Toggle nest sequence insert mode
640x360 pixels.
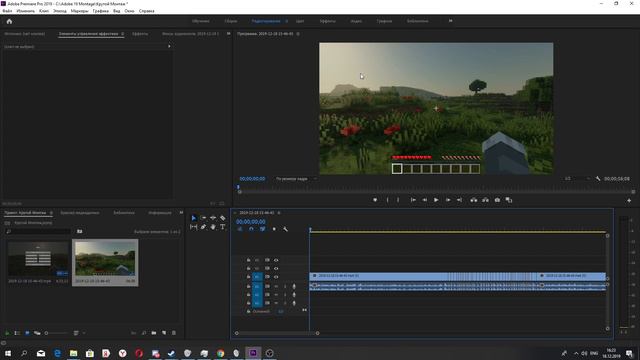tap(240, 229)
